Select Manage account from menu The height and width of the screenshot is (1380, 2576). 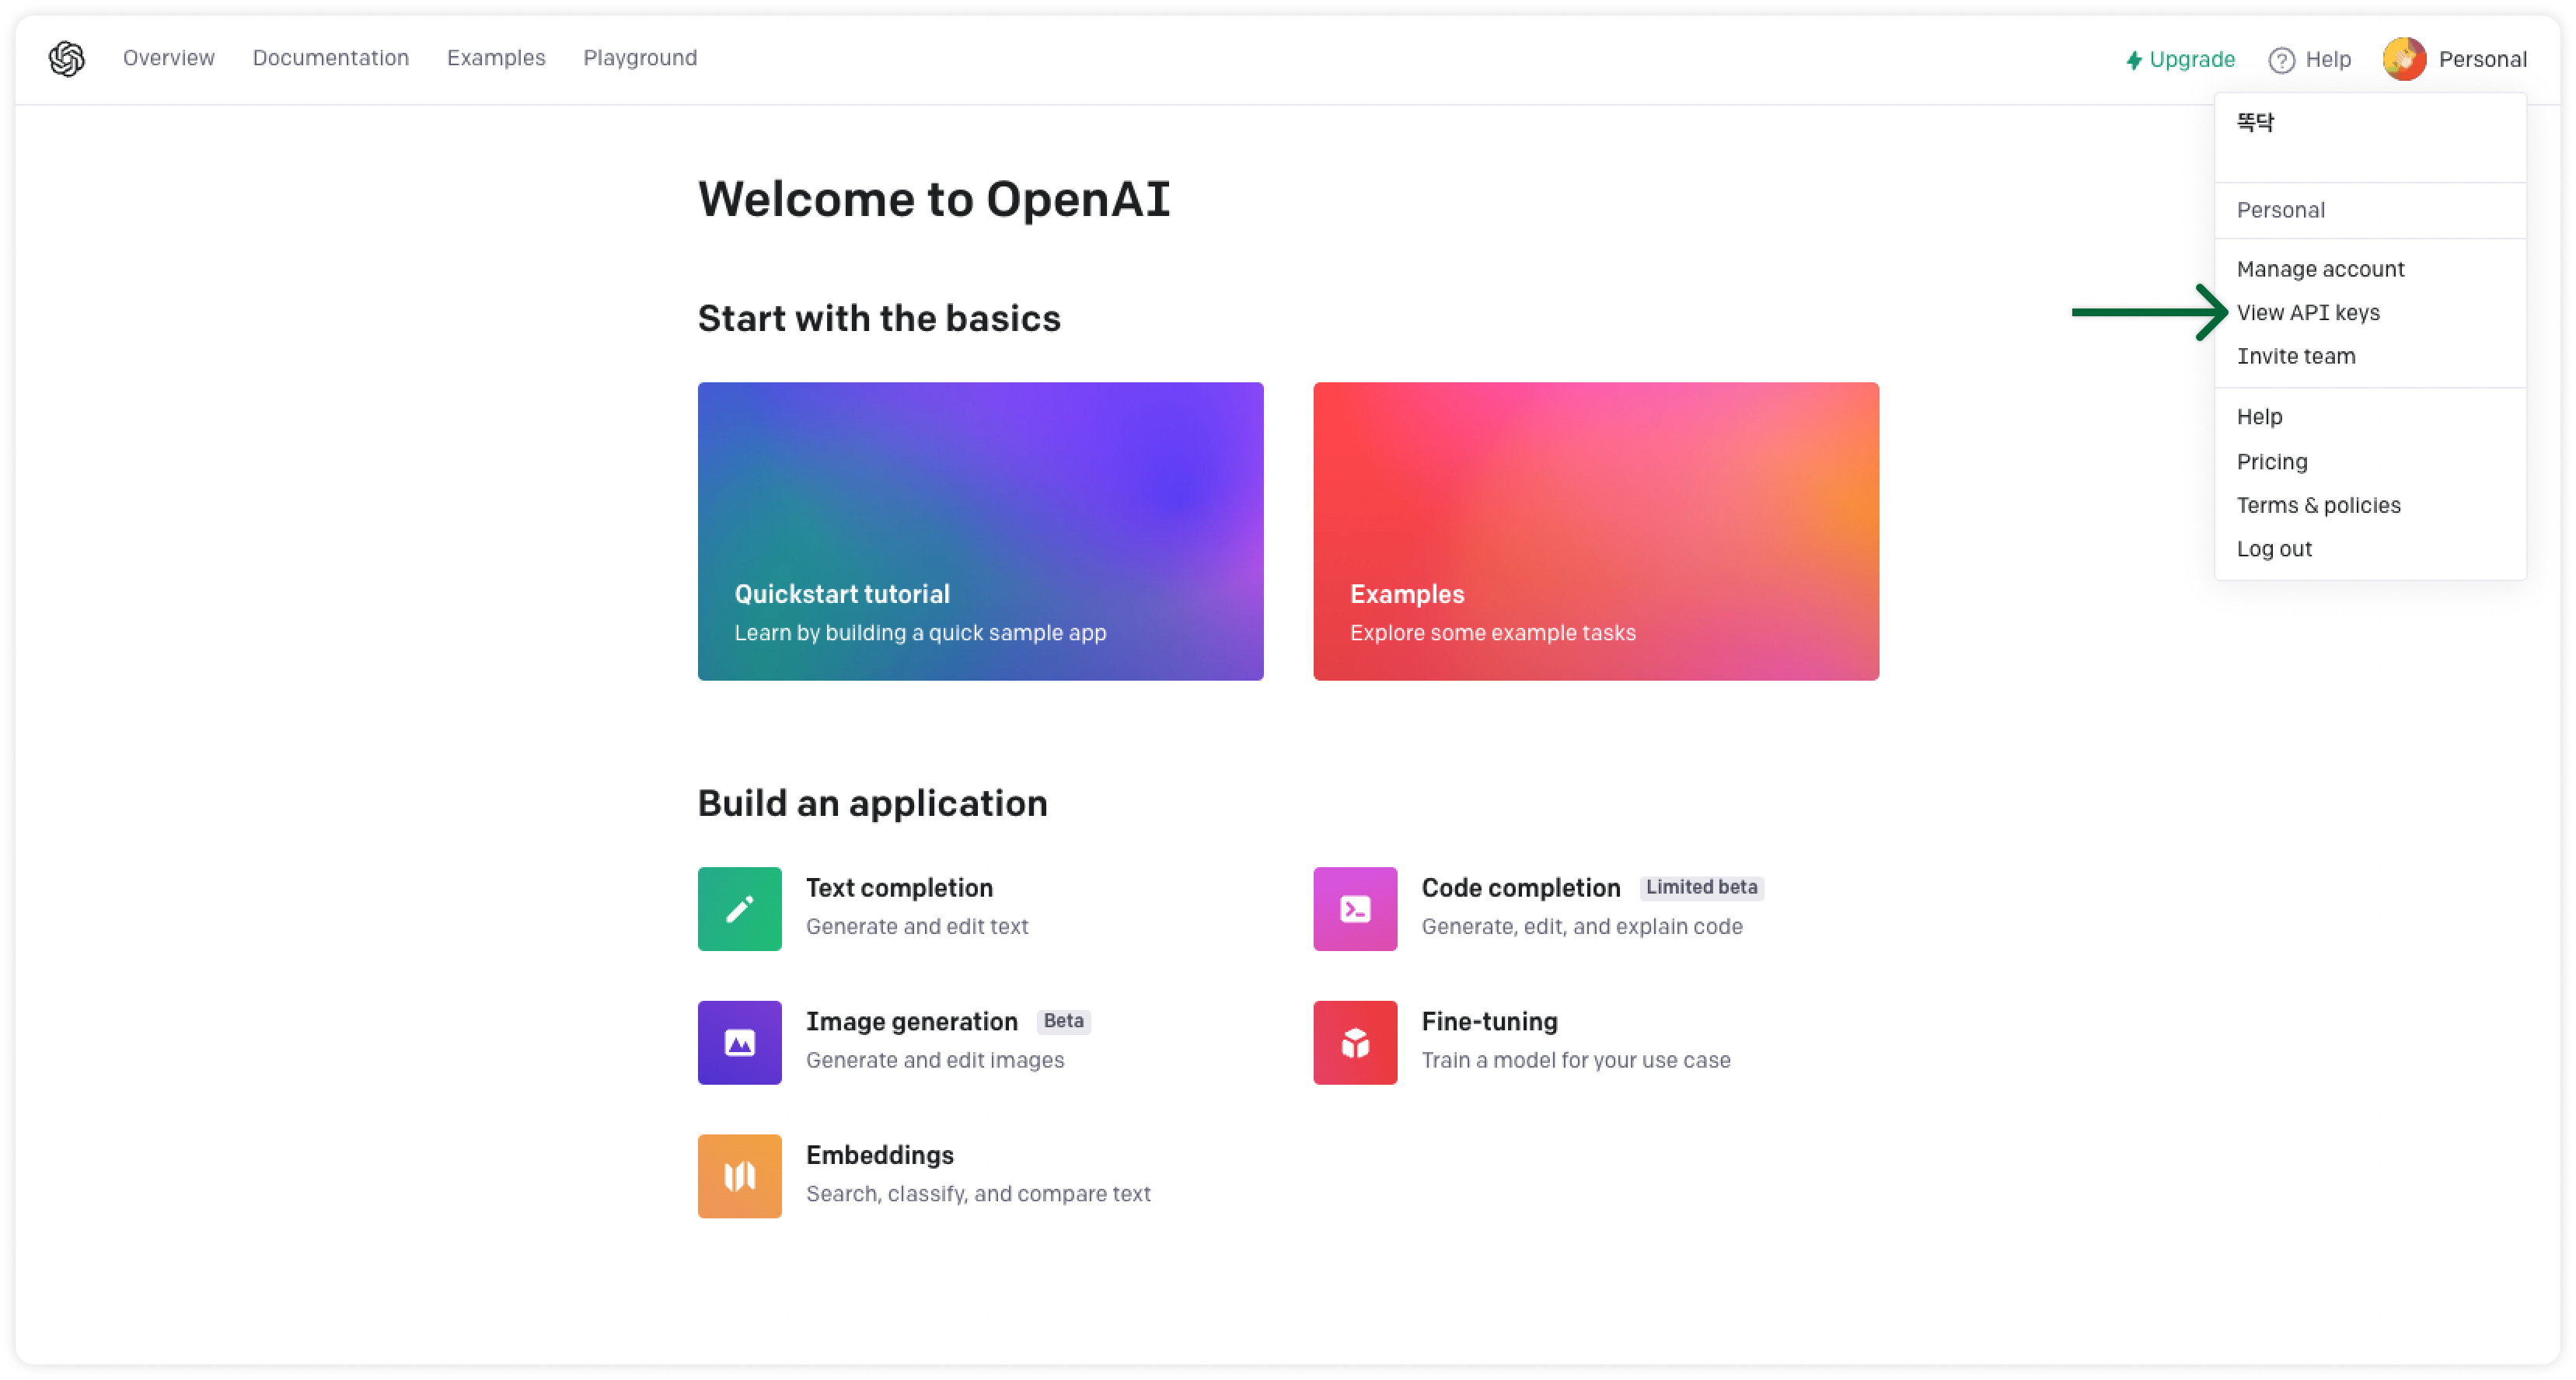click(x=2320, y=269)
